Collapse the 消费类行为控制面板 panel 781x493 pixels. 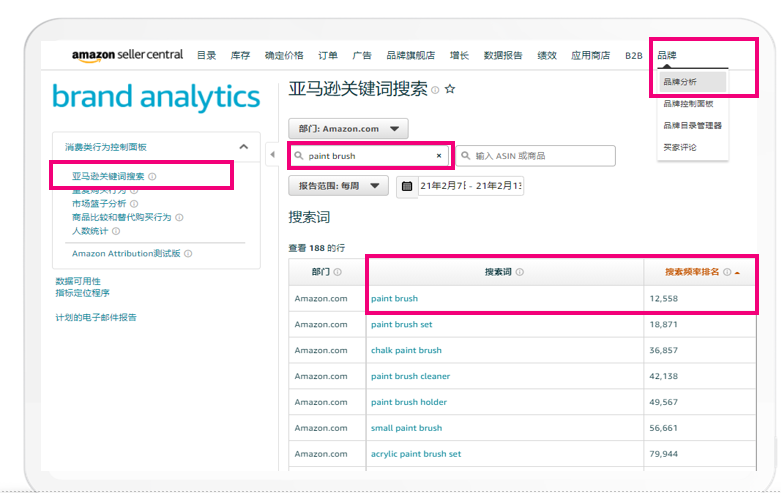coord(243,147)
